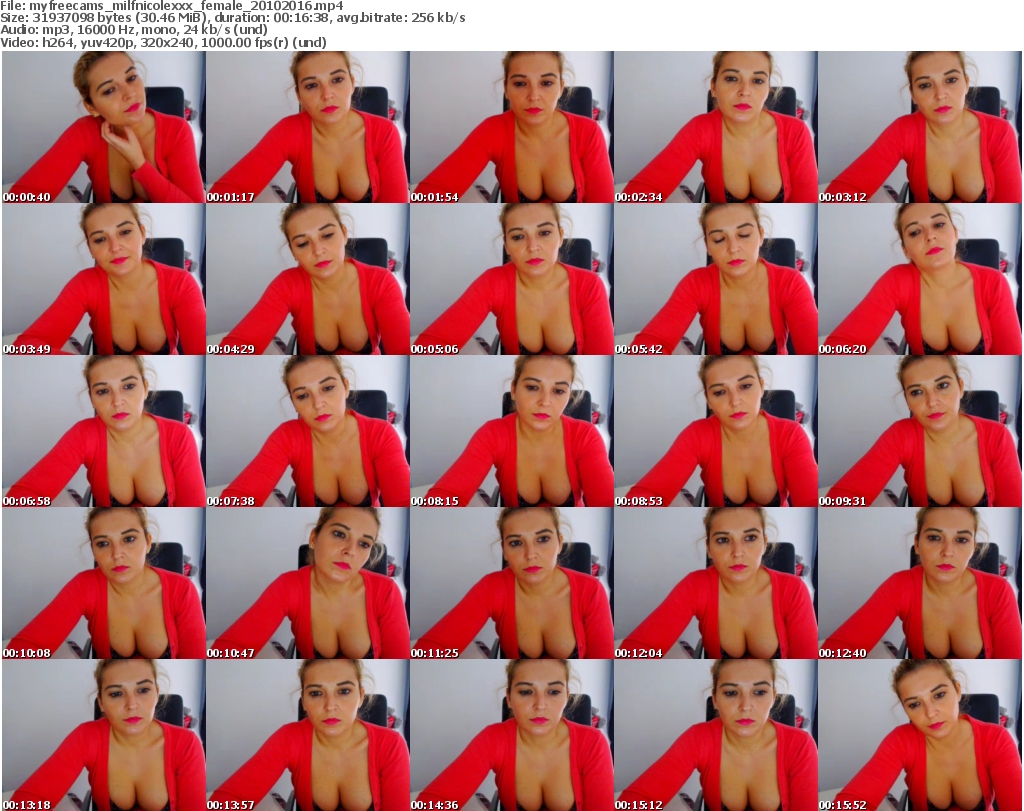Pick the thumbnail stamped 00:13:18
The width and height of the screenshot is (1024, 811).
(103, 735)
